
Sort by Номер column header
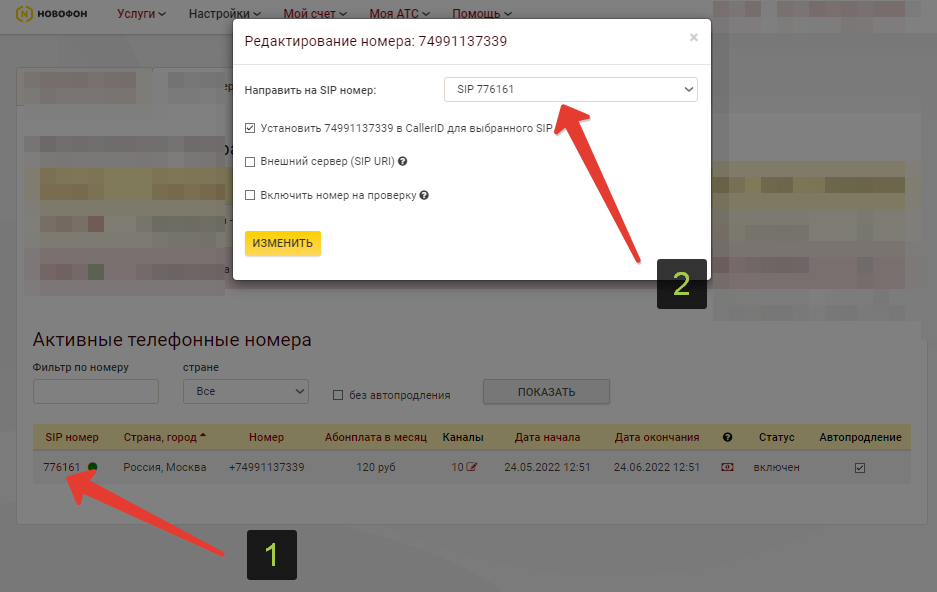point(267,437)
